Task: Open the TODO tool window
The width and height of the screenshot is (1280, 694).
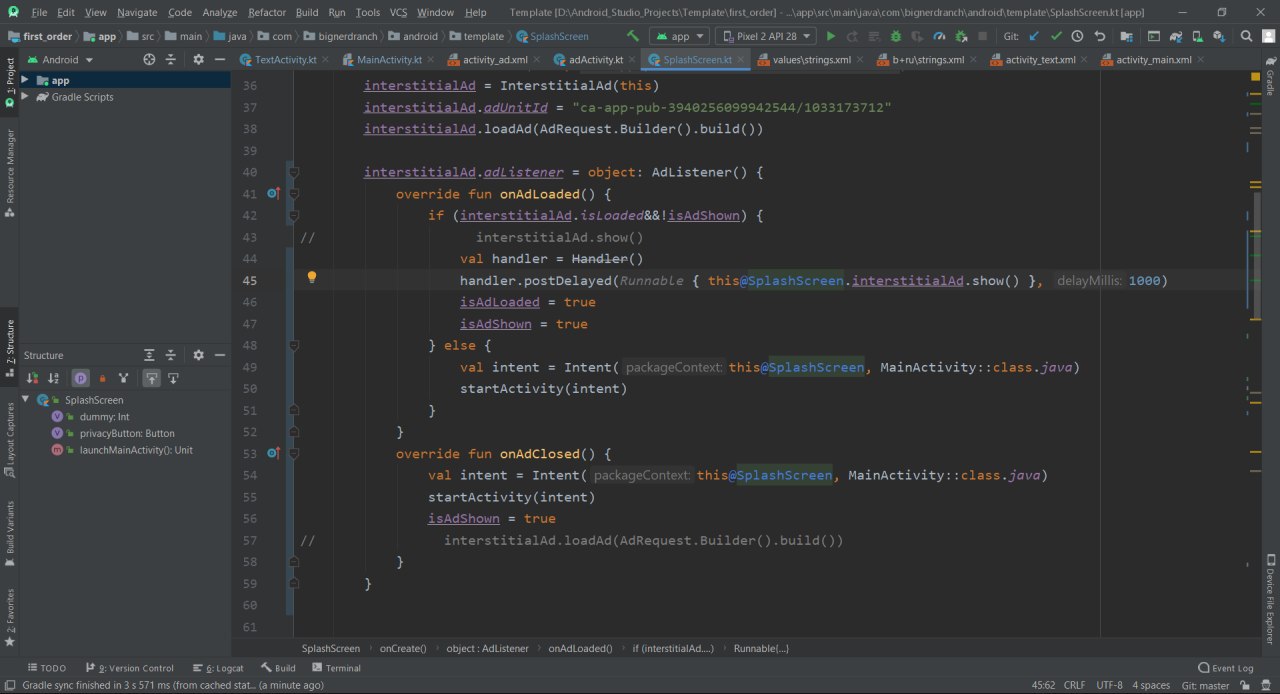Action: [47, 668]
